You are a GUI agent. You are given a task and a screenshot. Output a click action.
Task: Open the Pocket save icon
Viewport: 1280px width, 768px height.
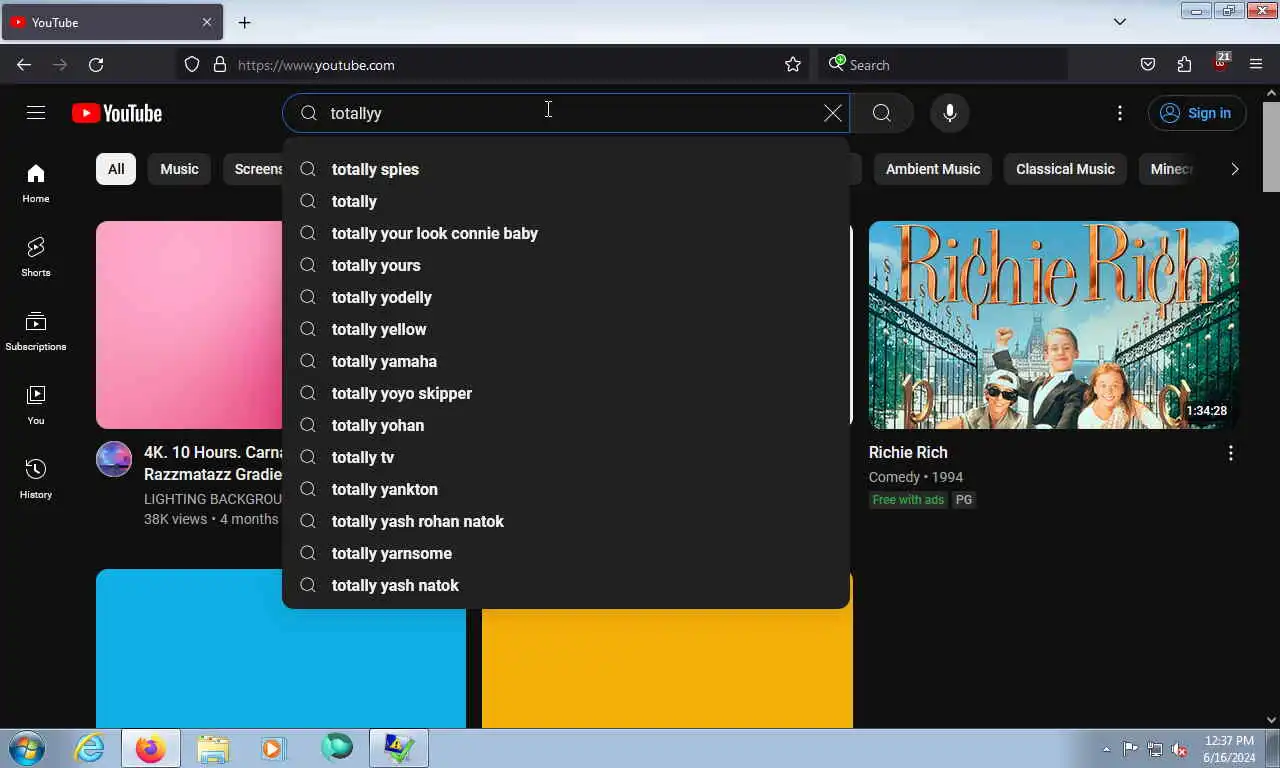[1148, 65]
